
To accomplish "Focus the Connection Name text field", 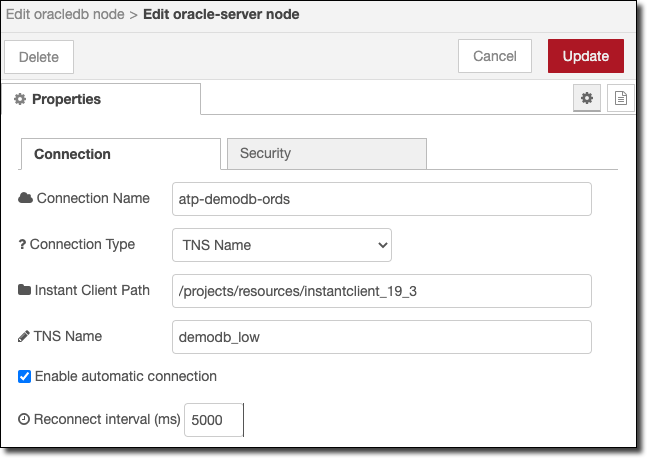I will tap(382, 199).
